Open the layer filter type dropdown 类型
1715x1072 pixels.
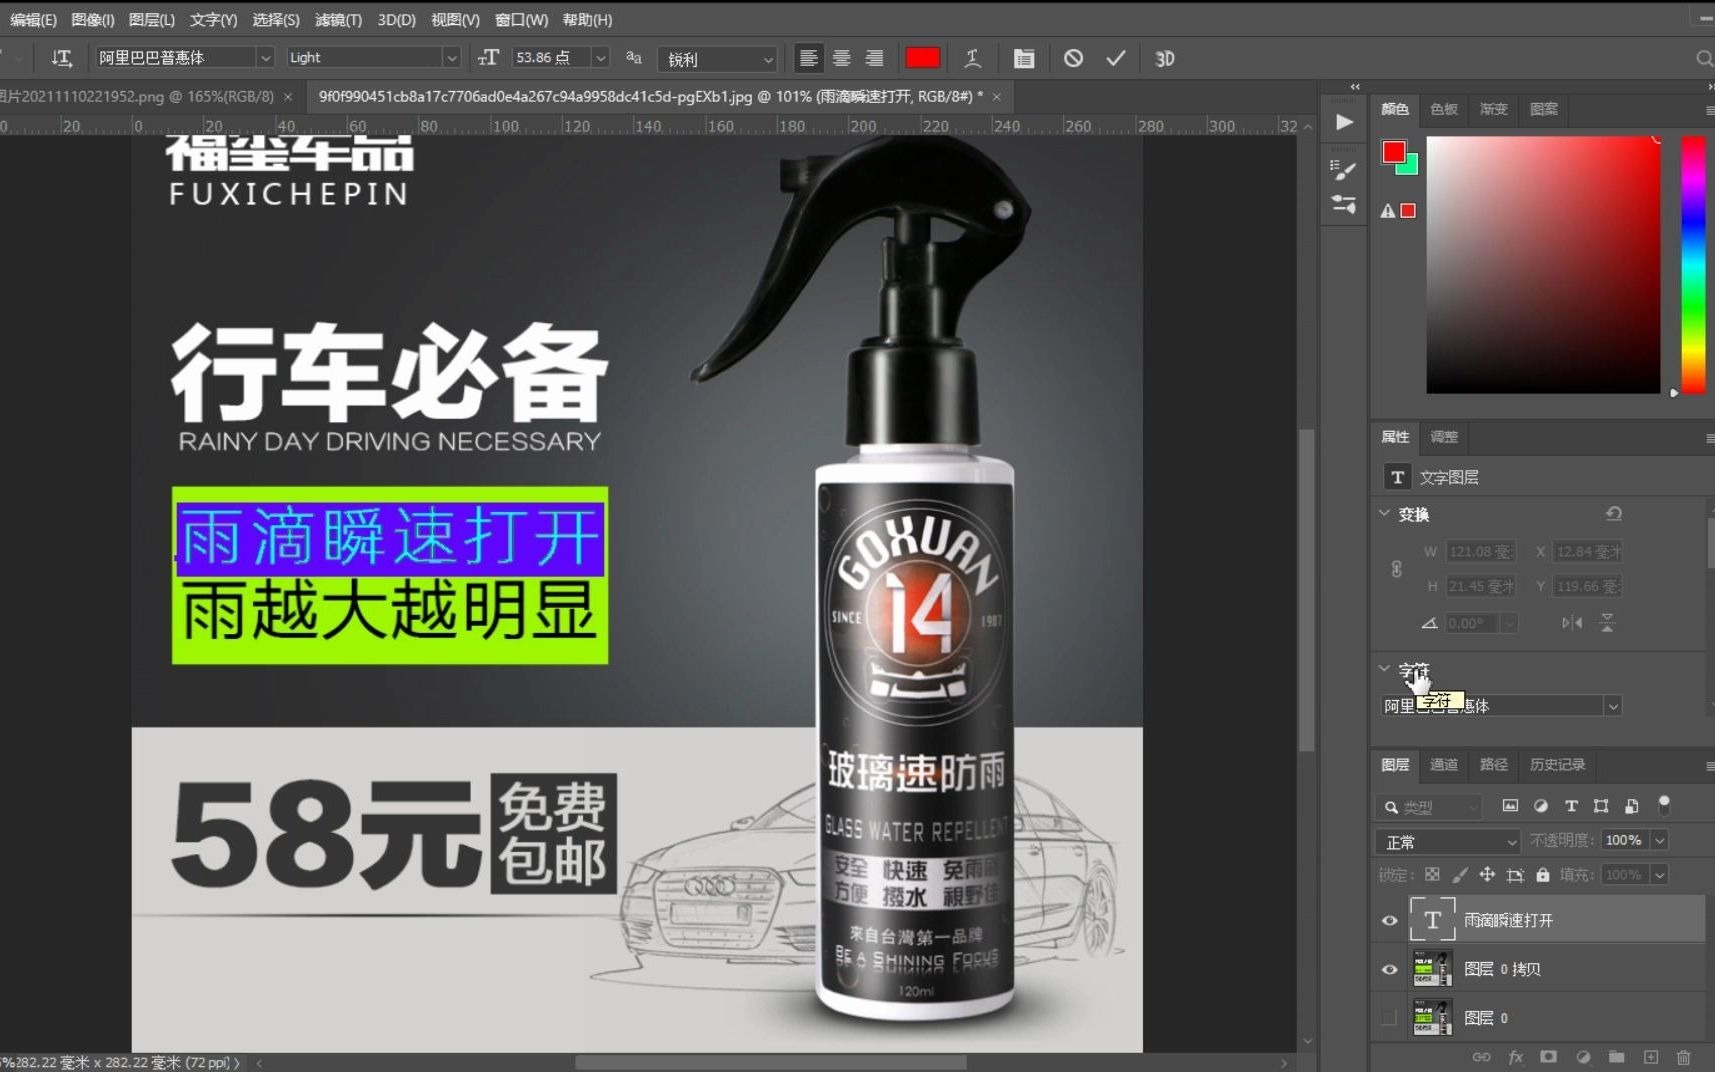[x=1429, y=806]
